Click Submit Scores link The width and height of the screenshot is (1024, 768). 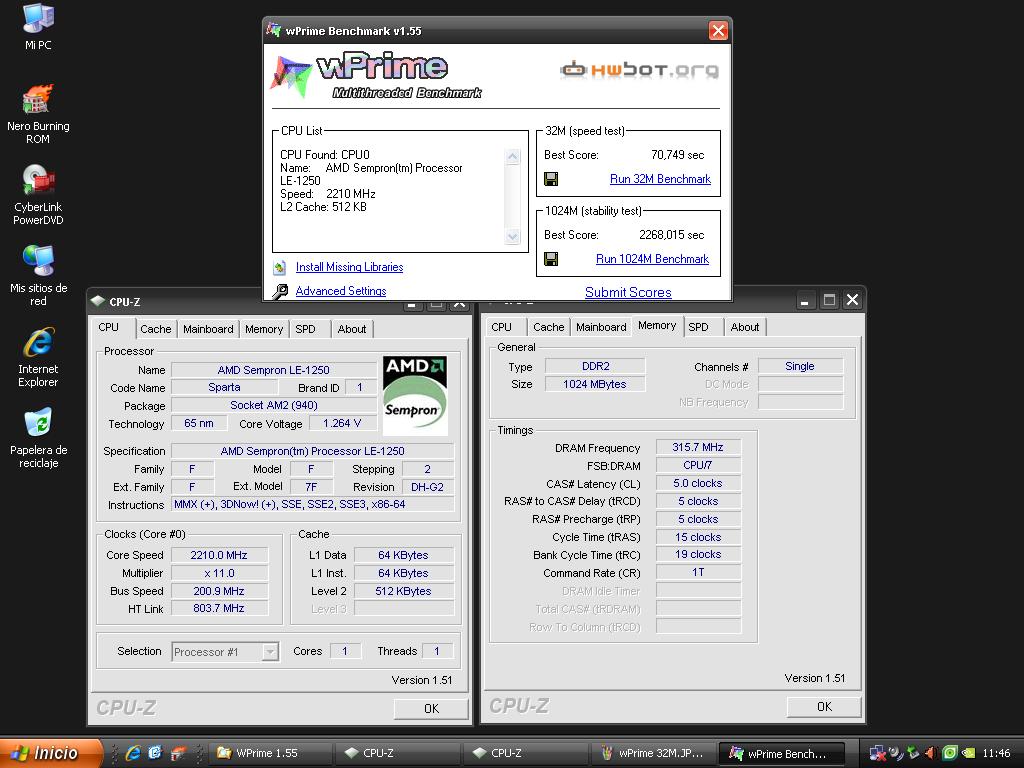628,293
